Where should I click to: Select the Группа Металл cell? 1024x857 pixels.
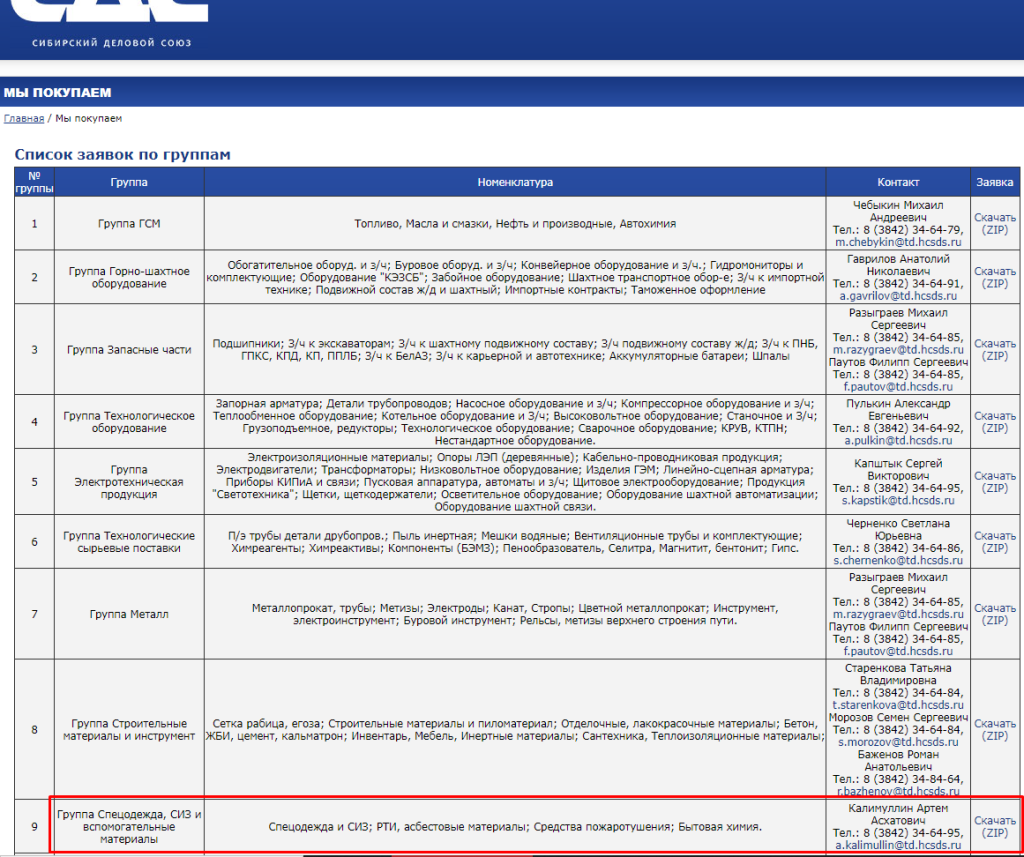[x=129, y=614]
